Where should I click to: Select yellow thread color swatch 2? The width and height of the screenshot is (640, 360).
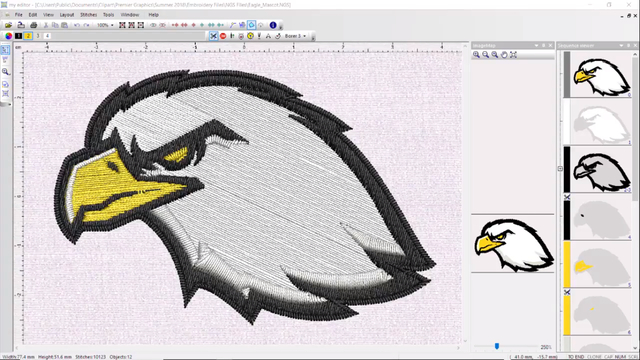point(28,36)
